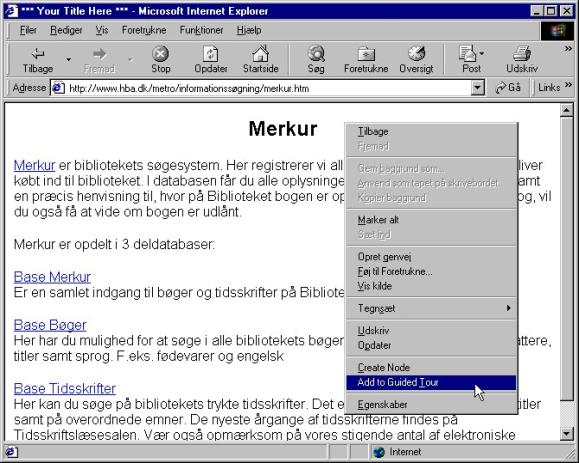Open Egenskaber in the context menu
This screenshot has width=579, height=463.
click(x=431, y=404)
